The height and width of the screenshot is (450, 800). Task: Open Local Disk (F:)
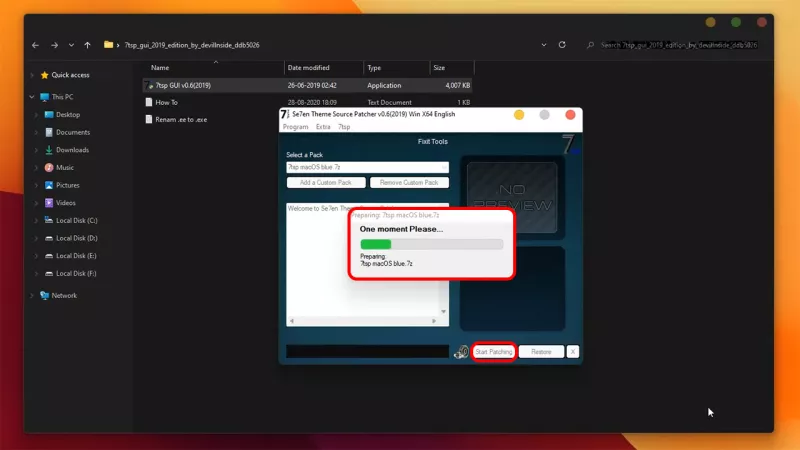pyautogui.click(x=76, y=273)
